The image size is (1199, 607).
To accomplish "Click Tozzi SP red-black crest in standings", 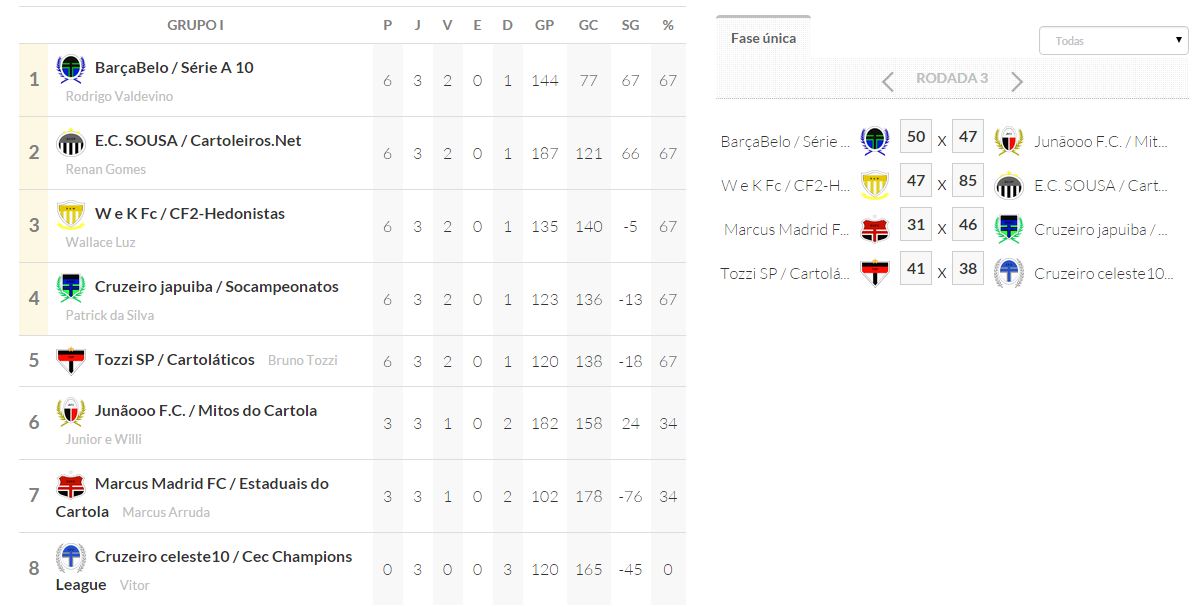I will 71,360.
